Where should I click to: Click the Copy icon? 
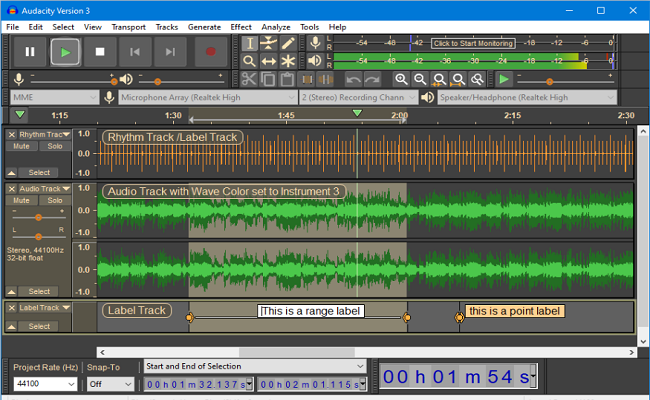268,79
